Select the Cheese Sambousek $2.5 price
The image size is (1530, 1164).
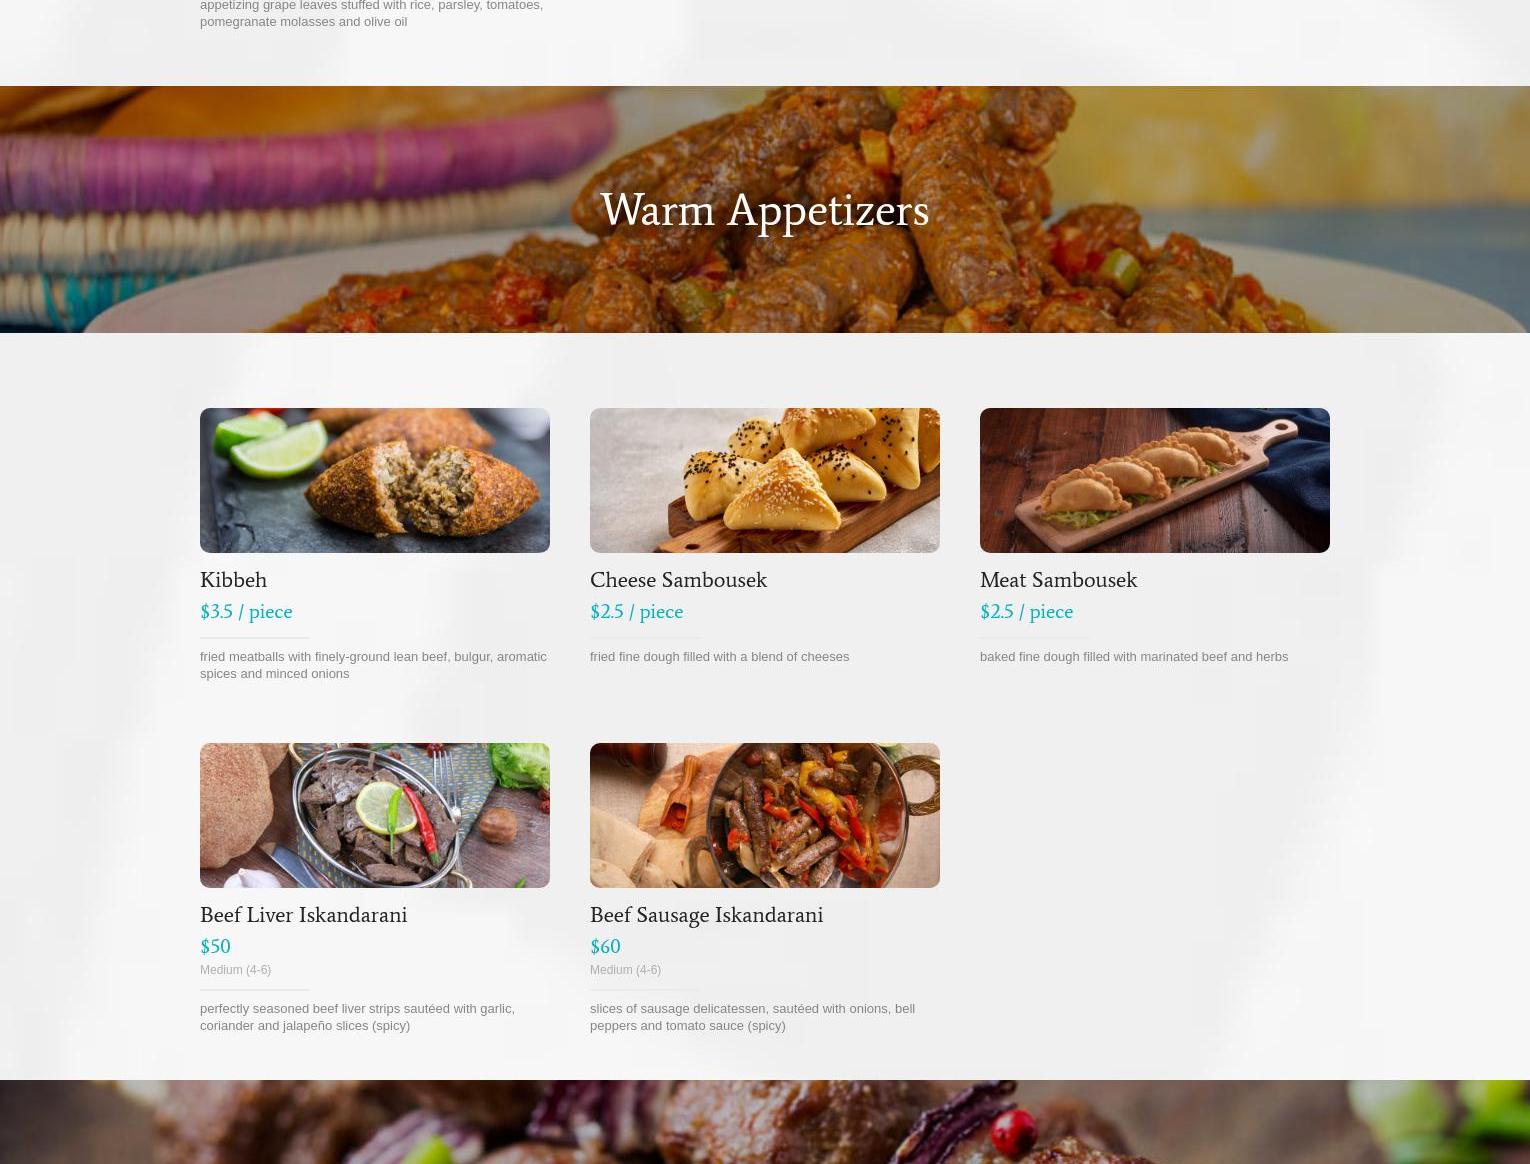636,611
